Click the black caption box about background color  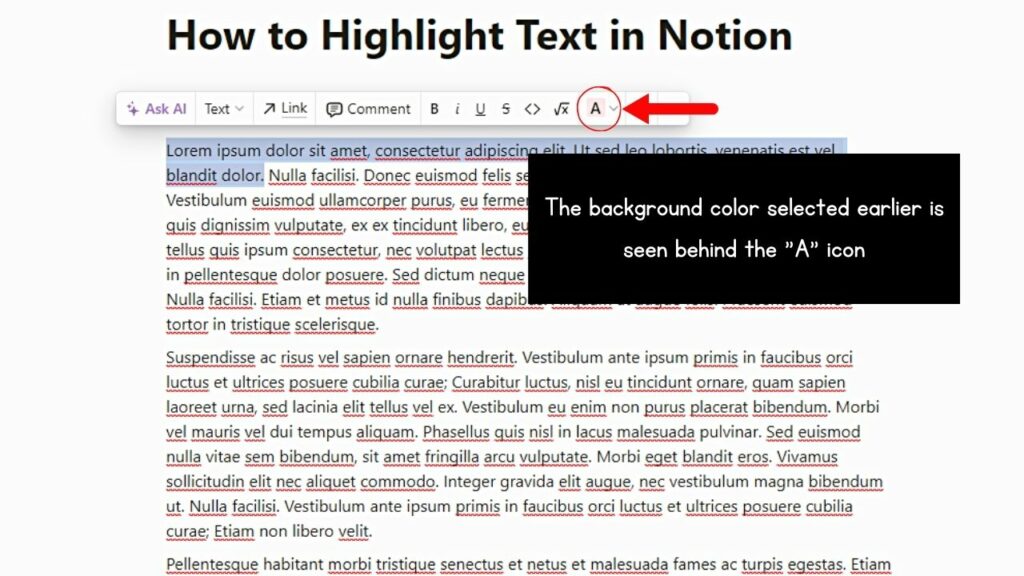coord(744,229)
